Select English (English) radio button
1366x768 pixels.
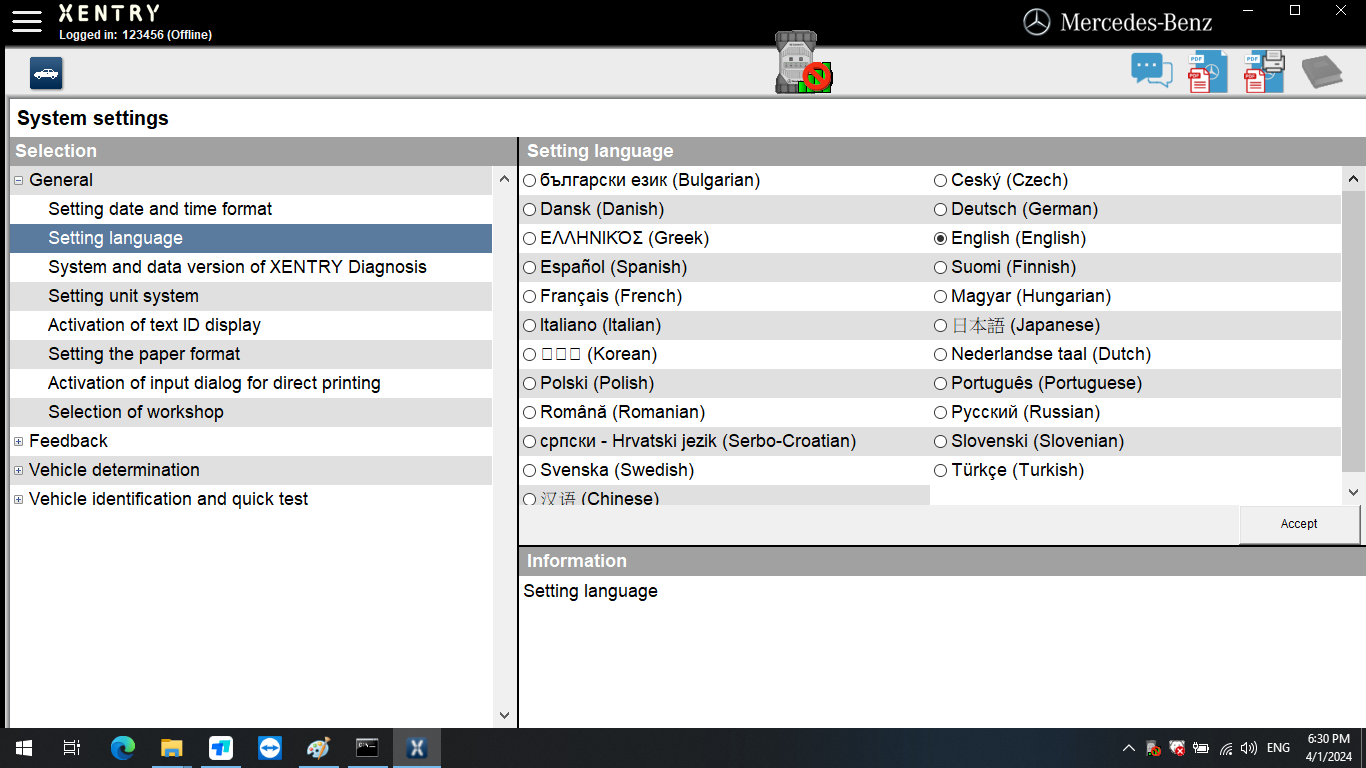tap(940, 239)
